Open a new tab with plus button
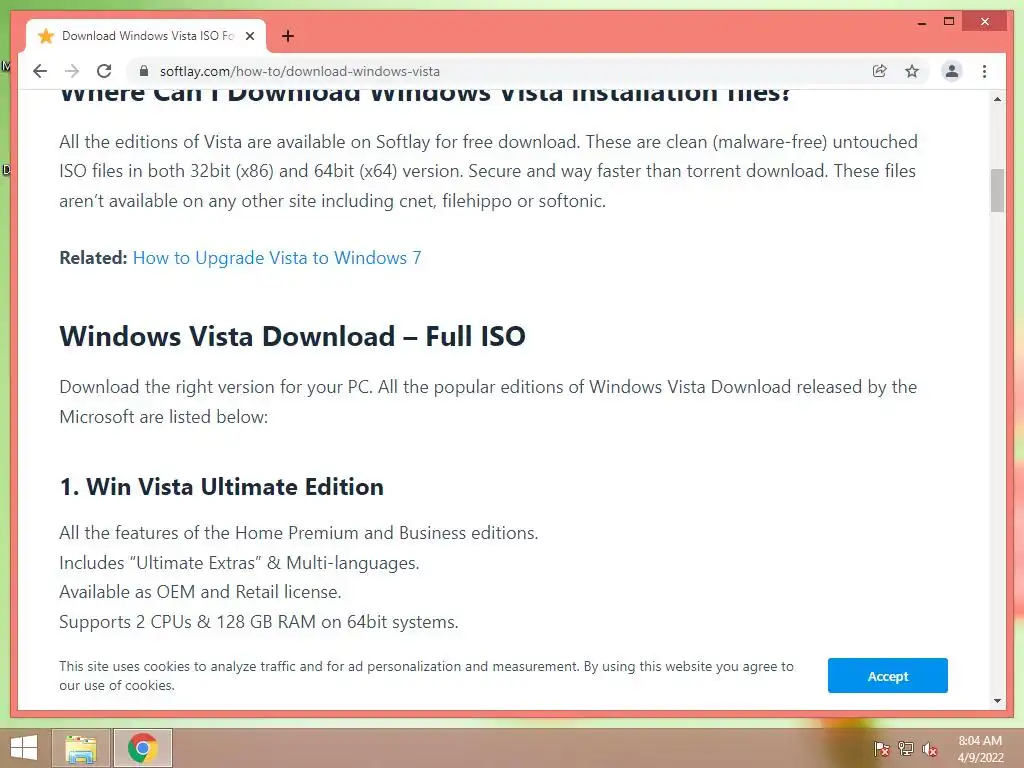The image size is (1024, 768). pos(288,36)
